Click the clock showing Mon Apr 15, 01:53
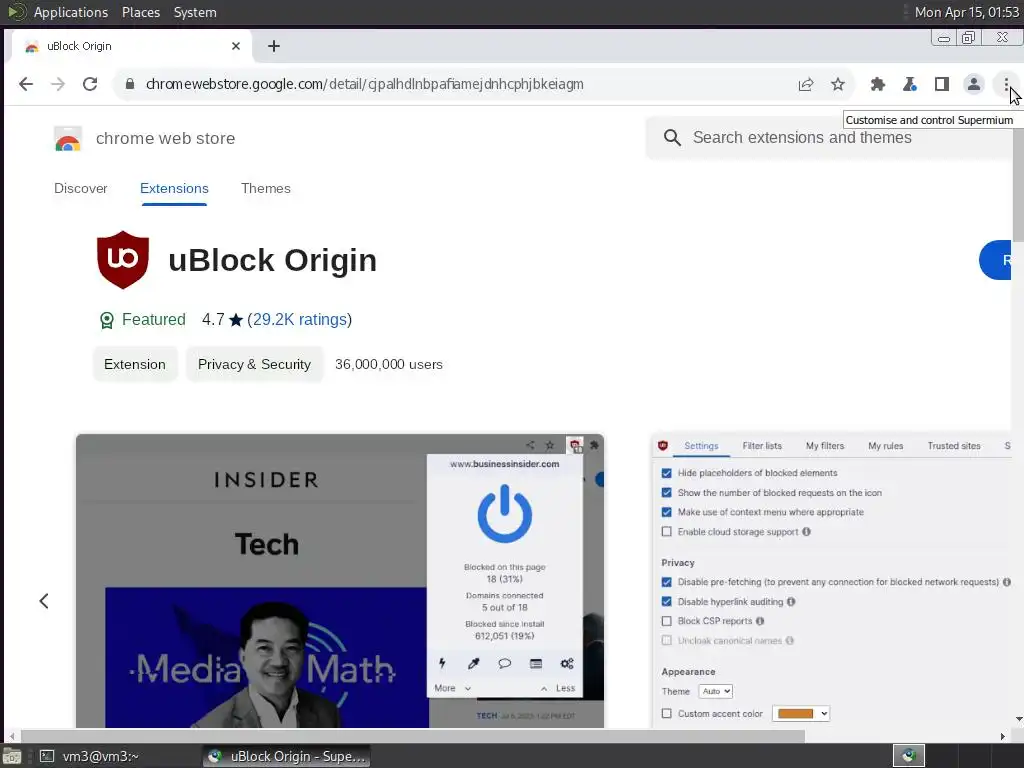Viewport: 1024px width, 768px height. pyautogui.click(x=967, y=12)
